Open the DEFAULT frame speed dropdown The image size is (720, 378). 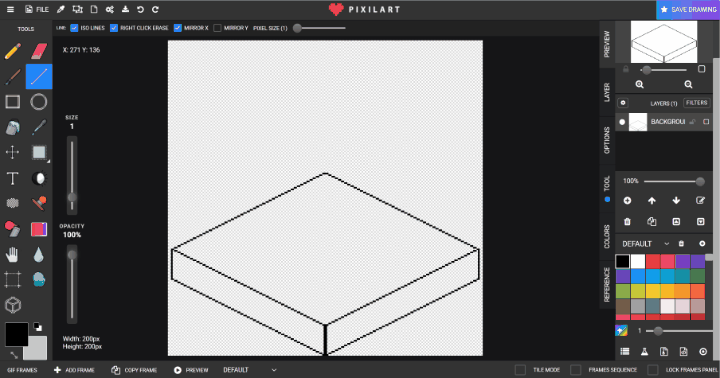(250, 370)
